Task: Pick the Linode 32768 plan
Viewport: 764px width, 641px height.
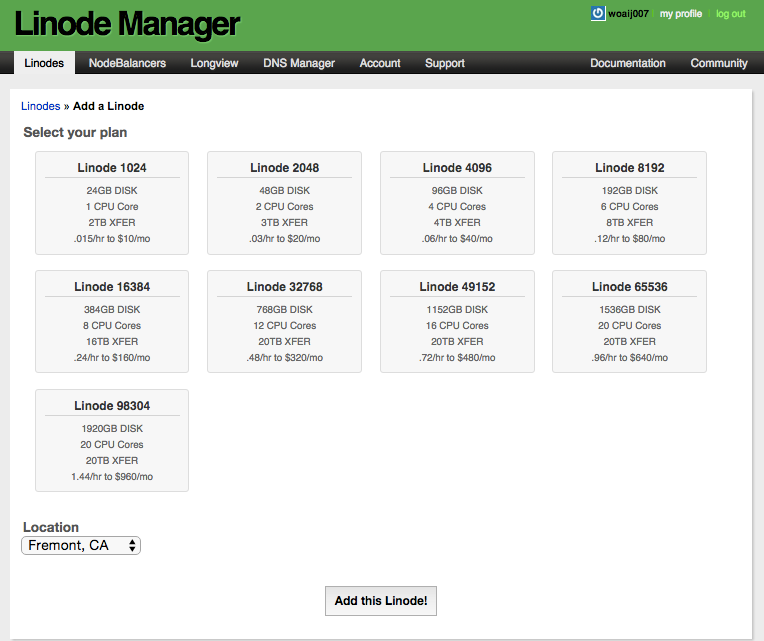Action: point(285,321)
